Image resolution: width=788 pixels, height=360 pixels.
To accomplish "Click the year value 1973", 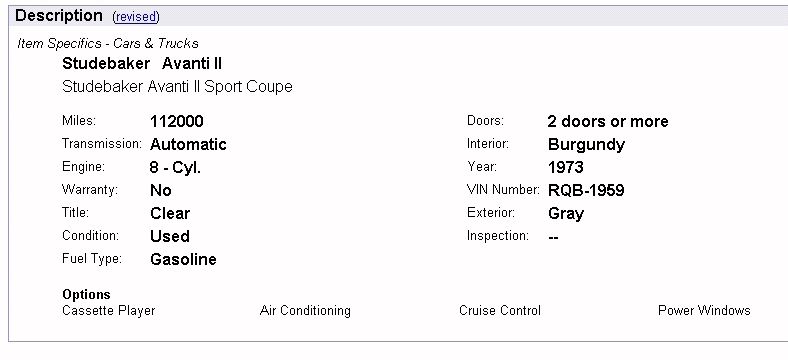I will [566, 167].
